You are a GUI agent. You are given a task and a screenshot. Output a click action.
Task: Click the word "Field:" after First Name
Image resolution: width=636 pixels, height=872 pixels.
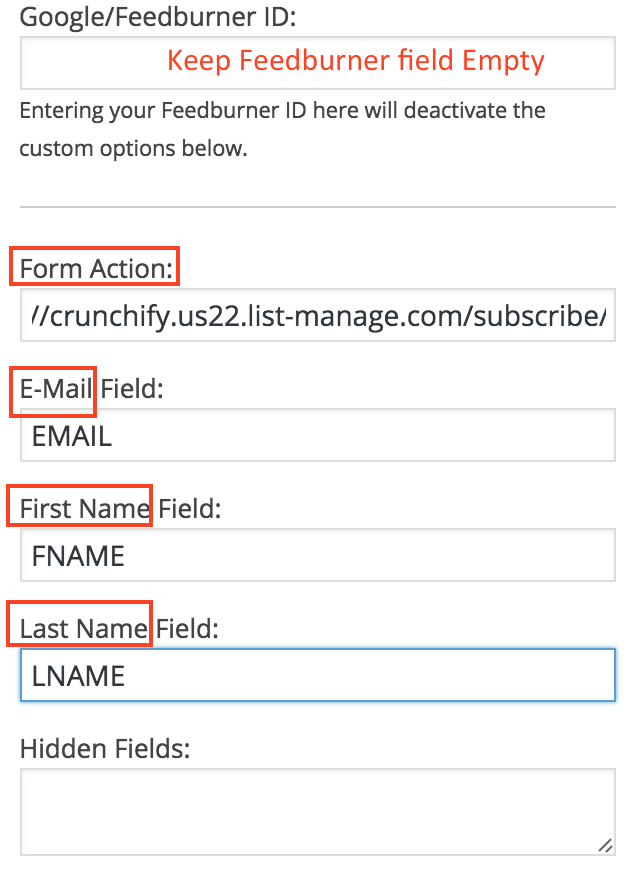189,508
